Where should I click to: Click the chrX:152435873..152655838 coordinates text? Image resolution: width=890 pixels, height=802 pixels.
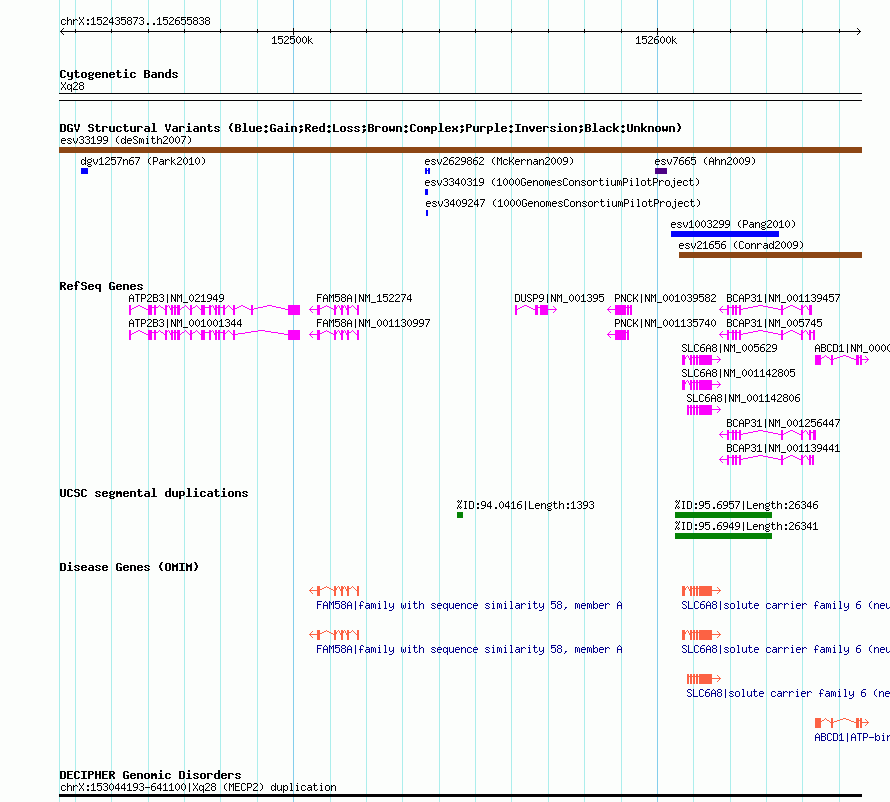click(x=135, y=21)
